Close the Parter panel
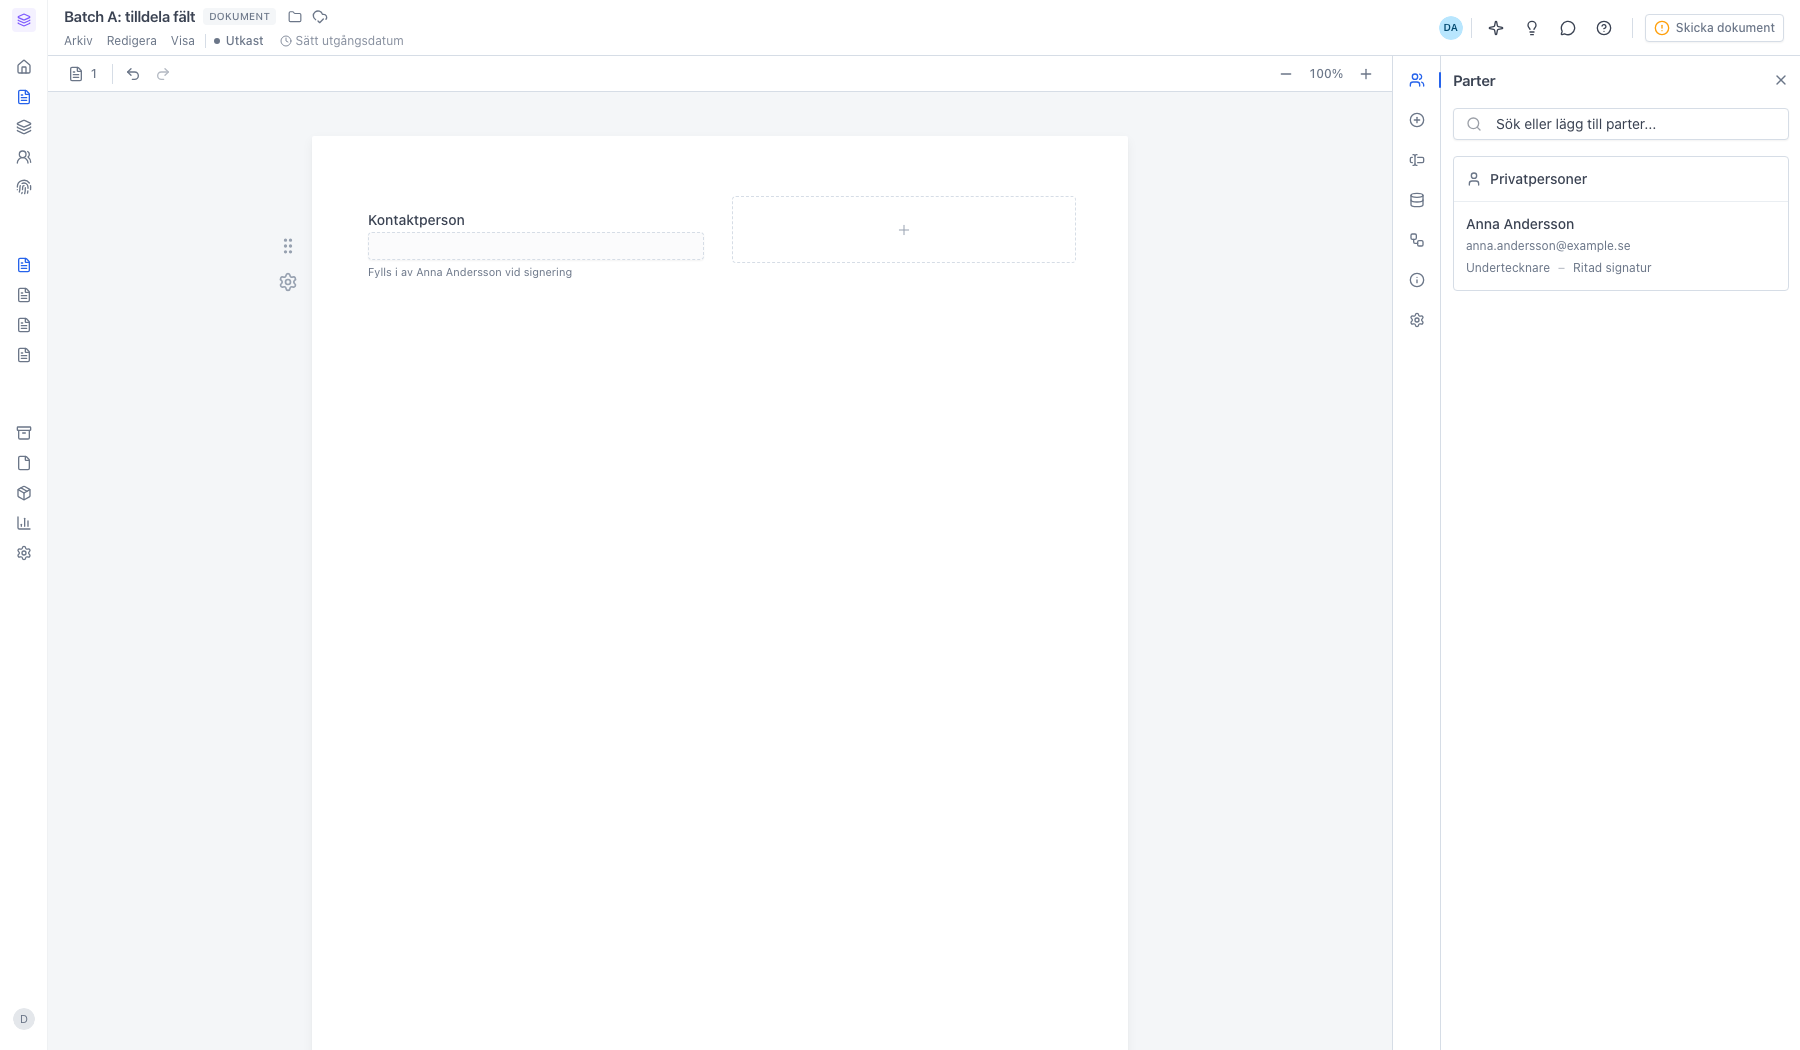 [1781, 80]
